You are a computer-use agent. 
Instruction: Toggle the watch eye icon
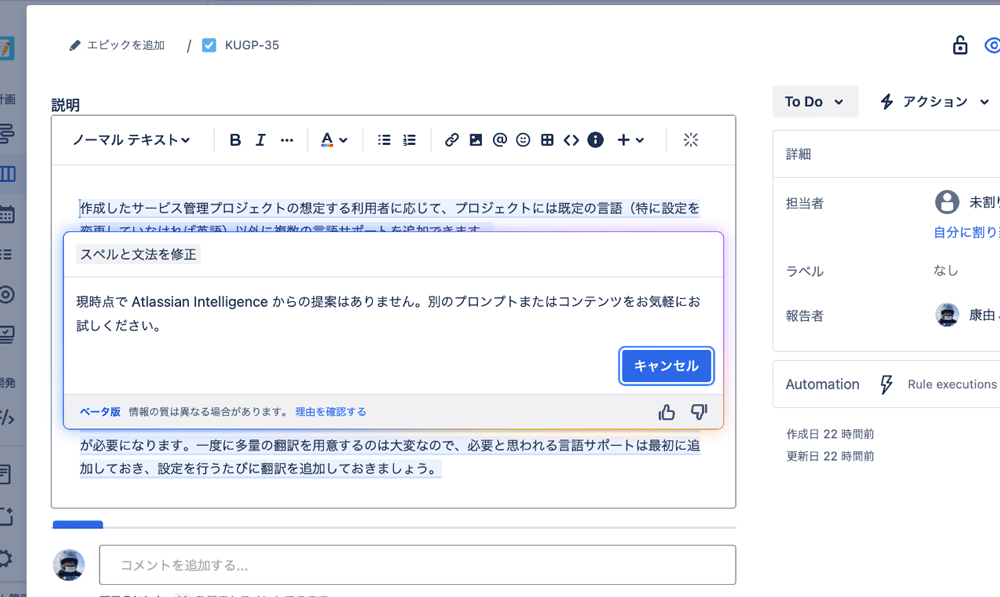pos(992,45)
